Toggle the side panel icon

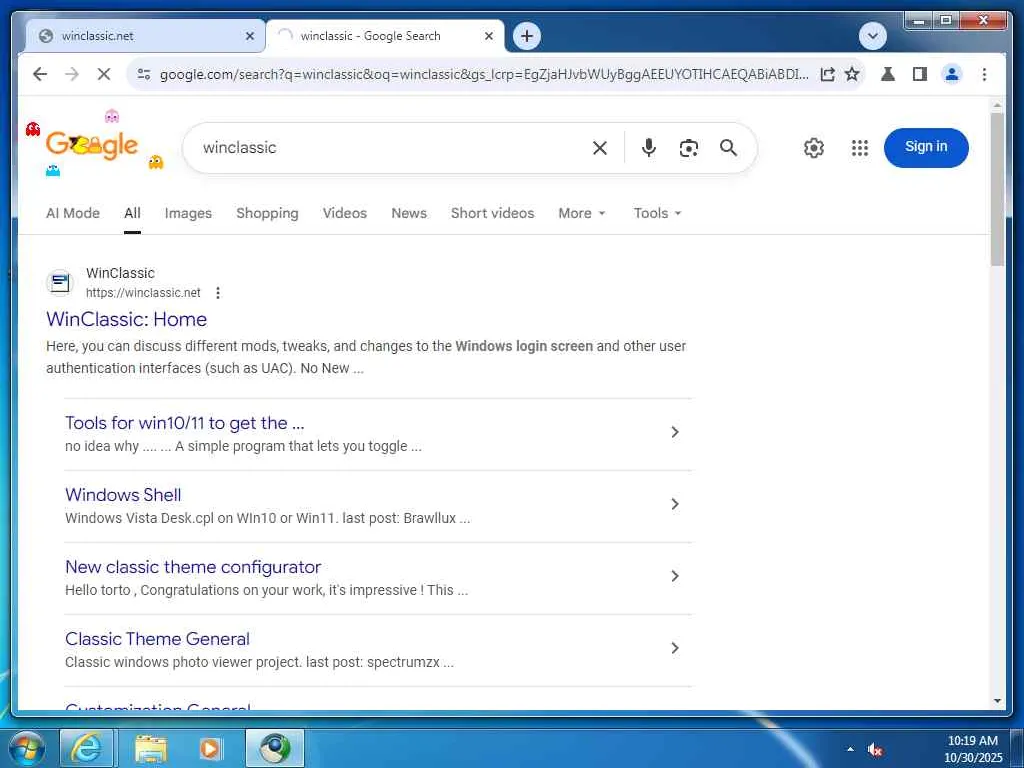[x=920, y=74]
